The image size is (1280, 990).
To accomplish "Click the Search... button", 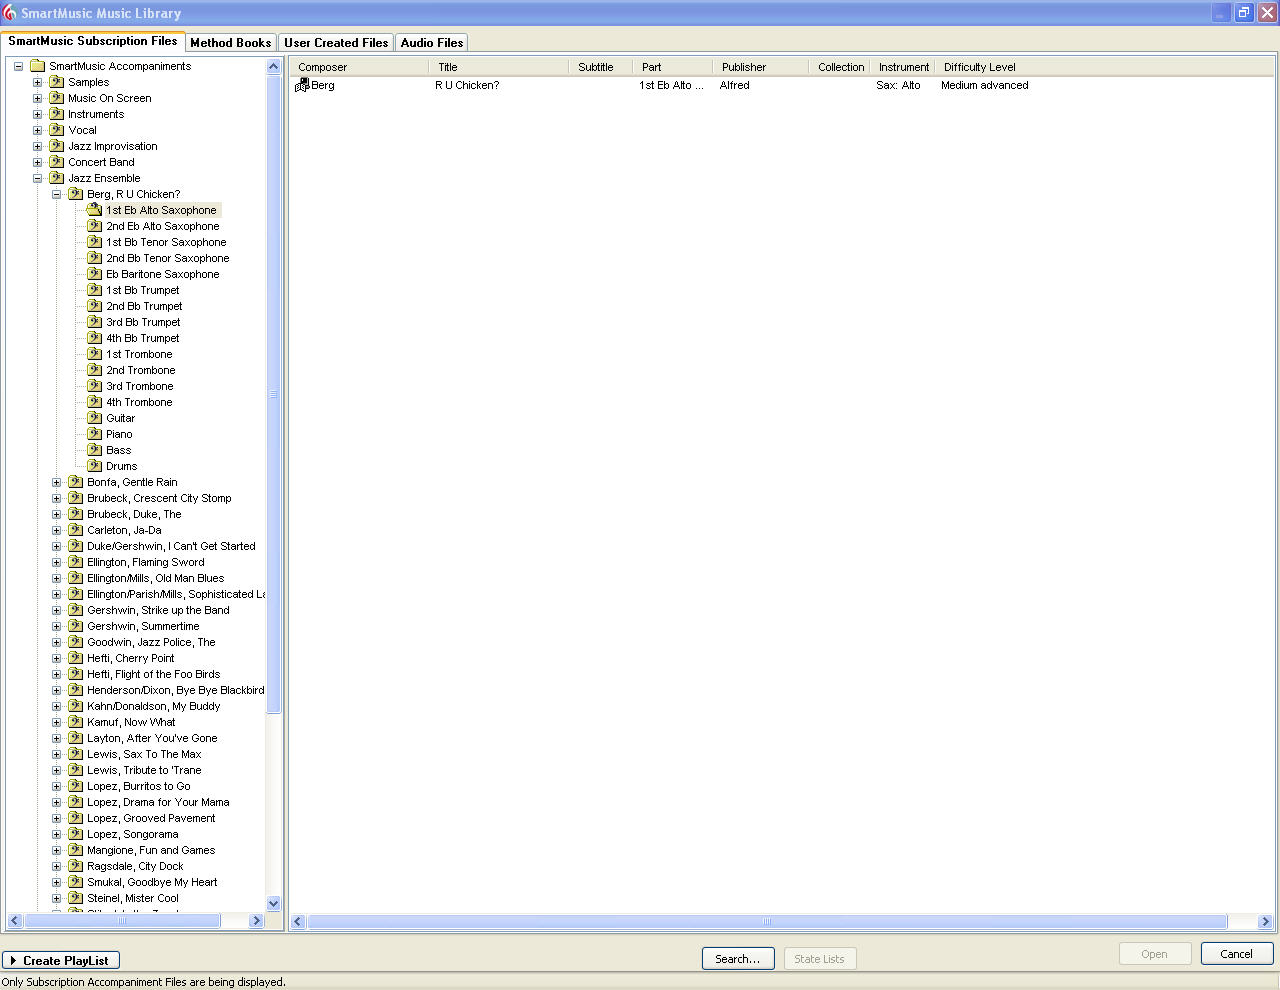I will 738,958.
